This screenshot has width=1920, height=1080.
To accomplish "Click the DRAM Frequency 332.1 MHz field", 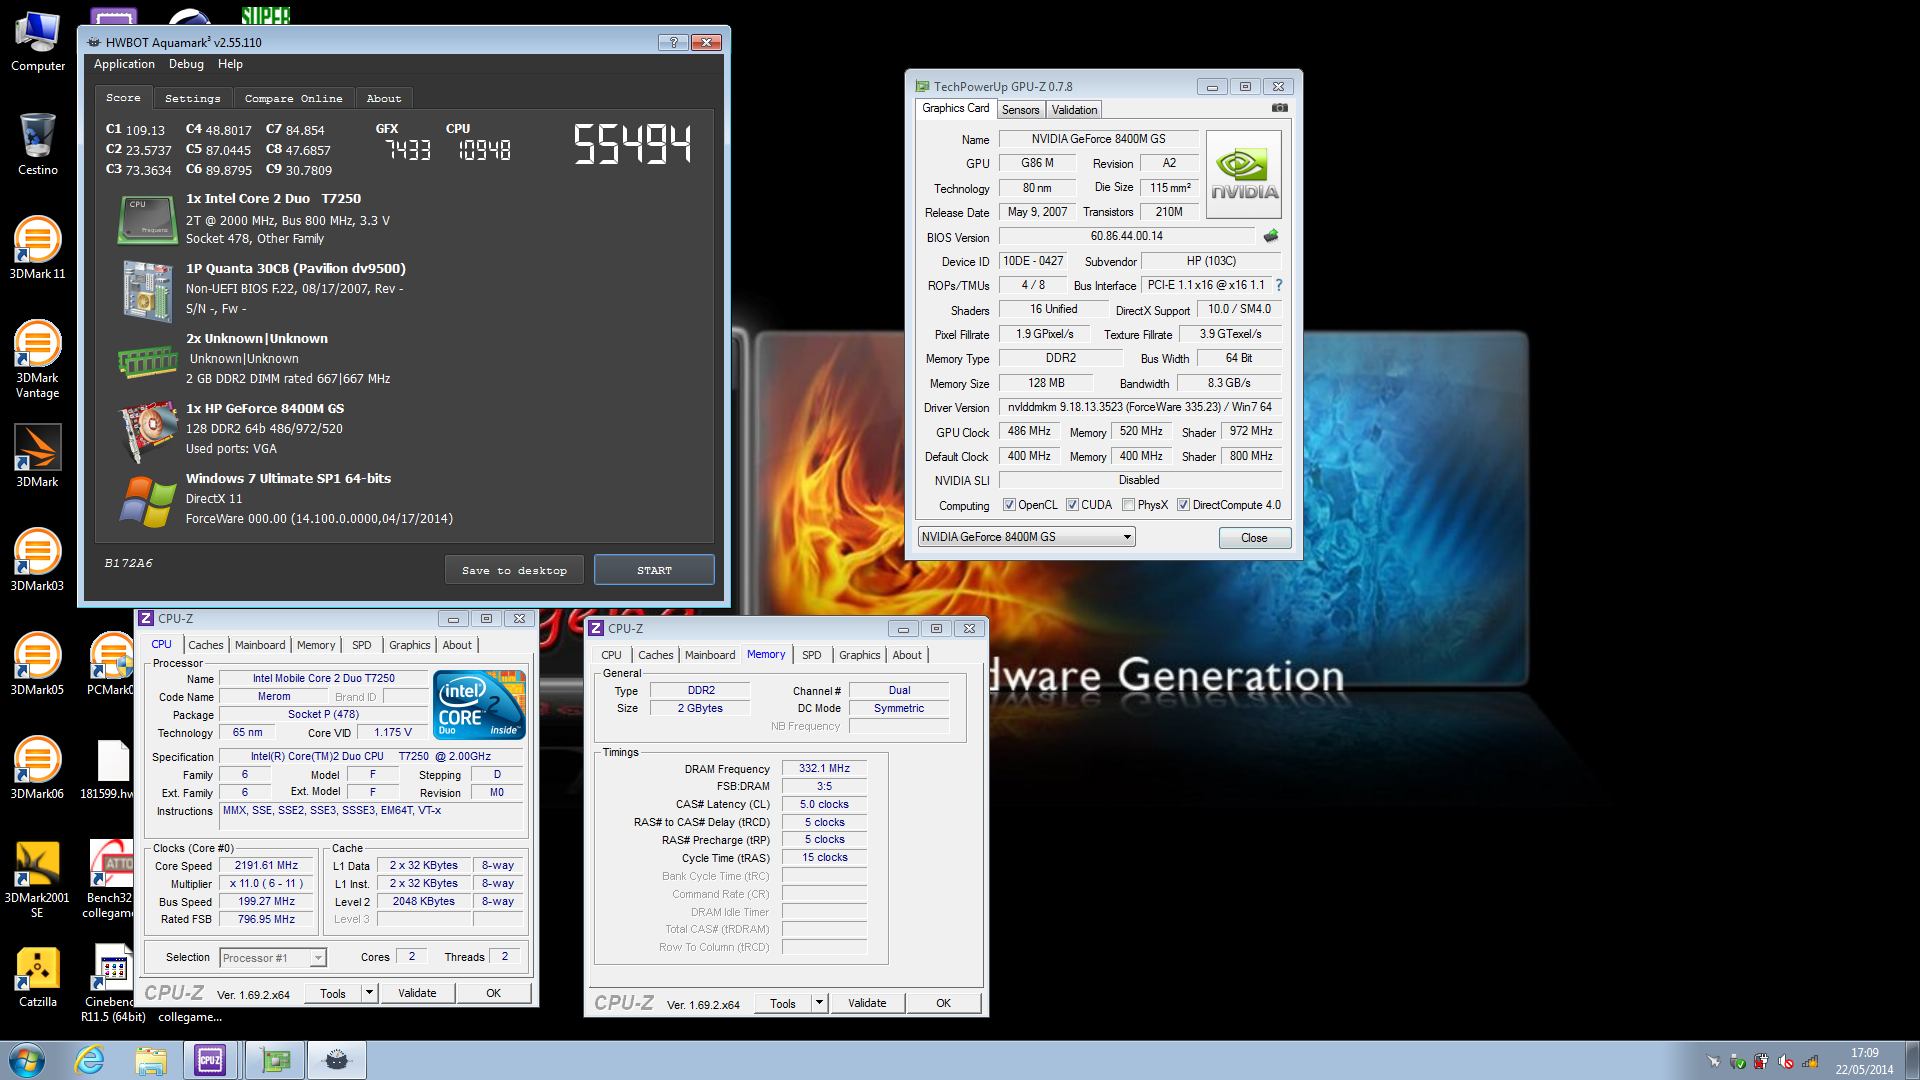I will (824, 769).
